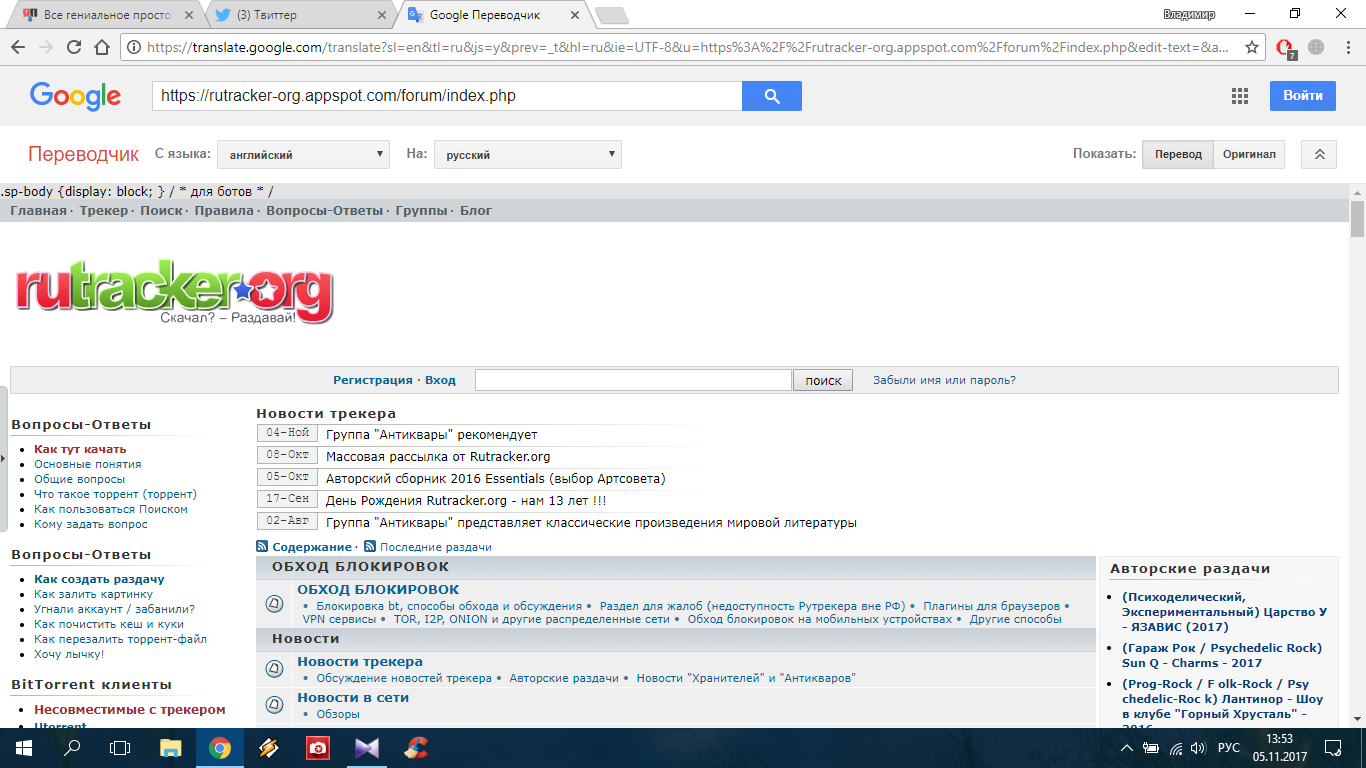This screenshot has width=1366, height=768.
Task: Open Правила in the rutracker menu
Action: pyautogui.click(x=224, y=211)
